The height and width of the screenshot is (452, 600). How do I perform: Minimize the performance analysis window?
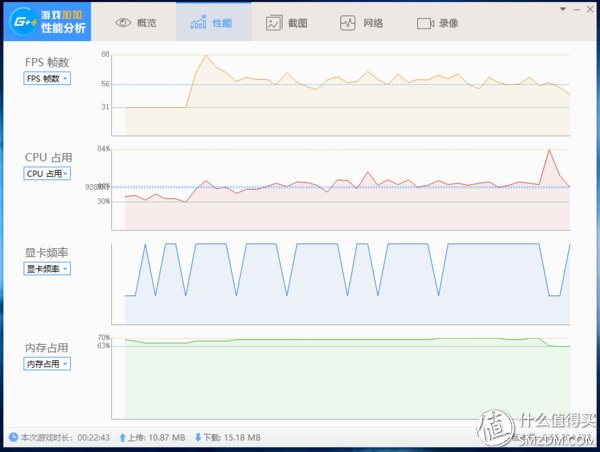(x=577, y=9)
